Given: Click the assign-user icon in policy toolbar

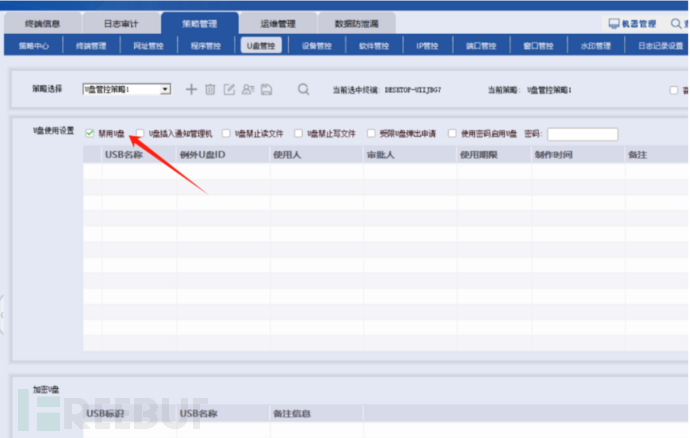Looking at the screenshot, I should click(x=248, y=89).
